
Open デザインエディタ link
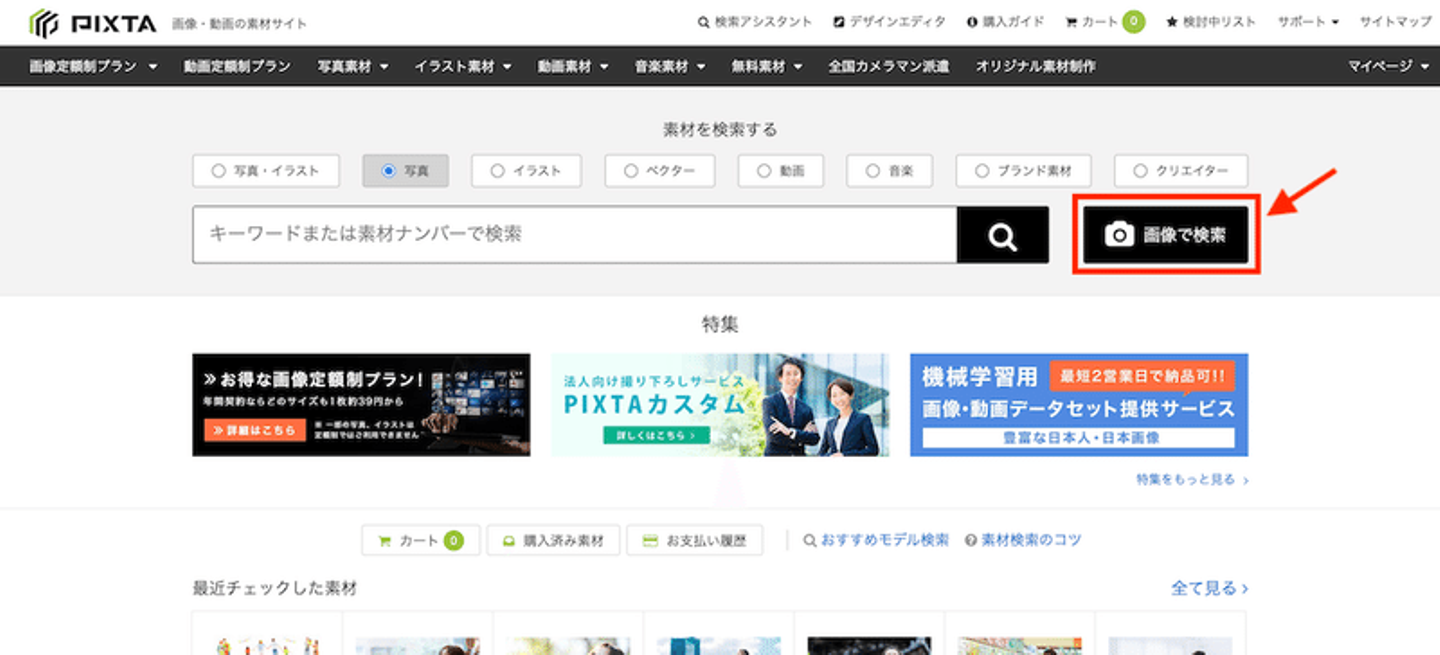[x=889, y=22]
